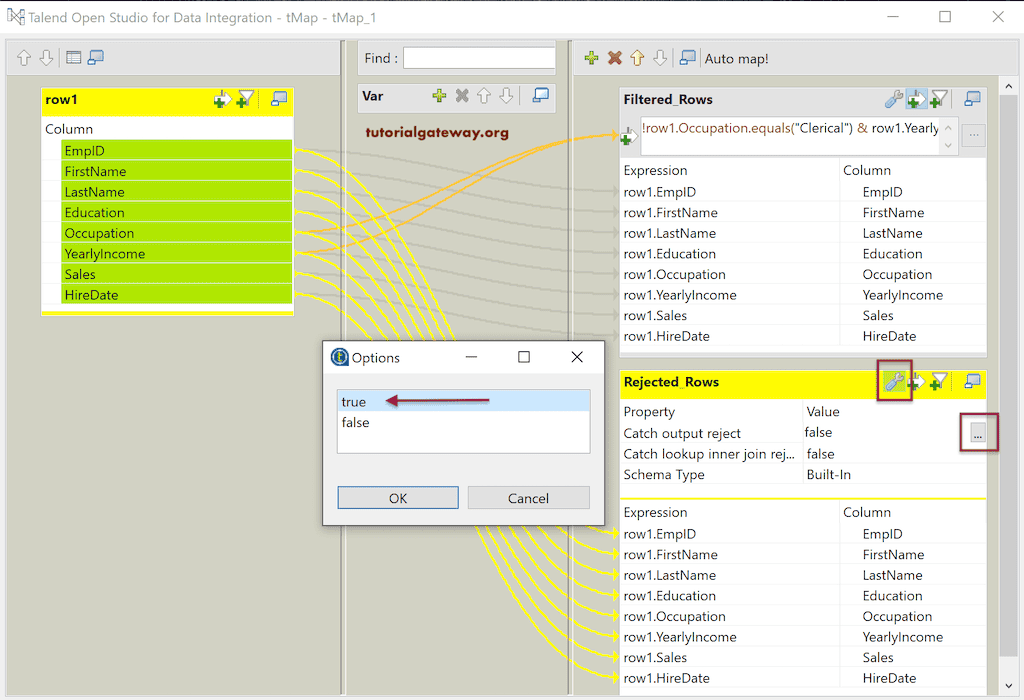This screenshot has height=700, width=1024.
Task: Move output table up with yellow arrow
Action: [635, 58]
